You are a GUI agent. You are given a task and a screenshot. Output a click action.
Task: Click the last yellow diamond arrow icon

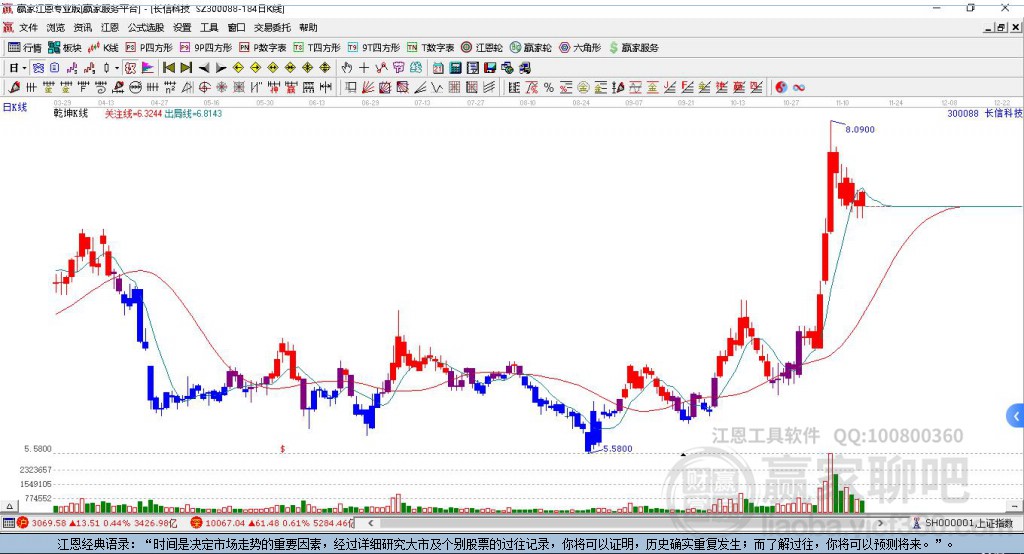[x=325, y=67]
